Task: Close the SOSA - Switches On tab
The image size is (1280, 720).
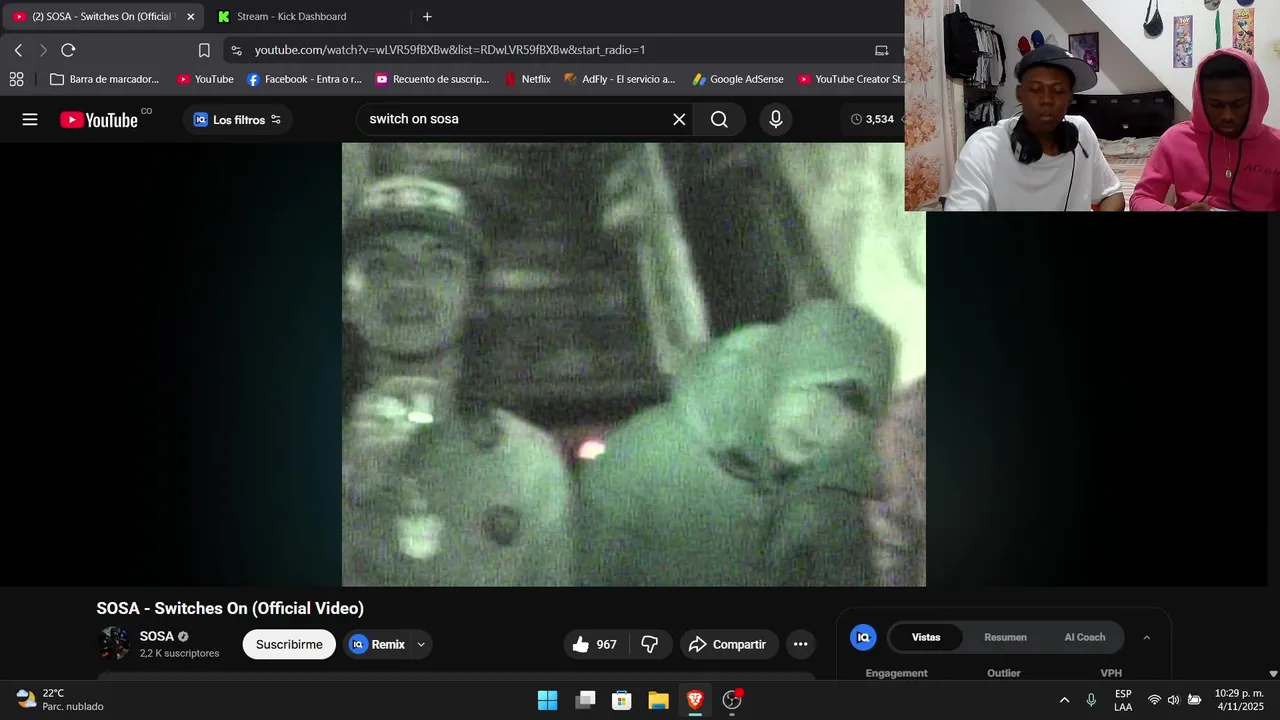Action: pos(190,16)
